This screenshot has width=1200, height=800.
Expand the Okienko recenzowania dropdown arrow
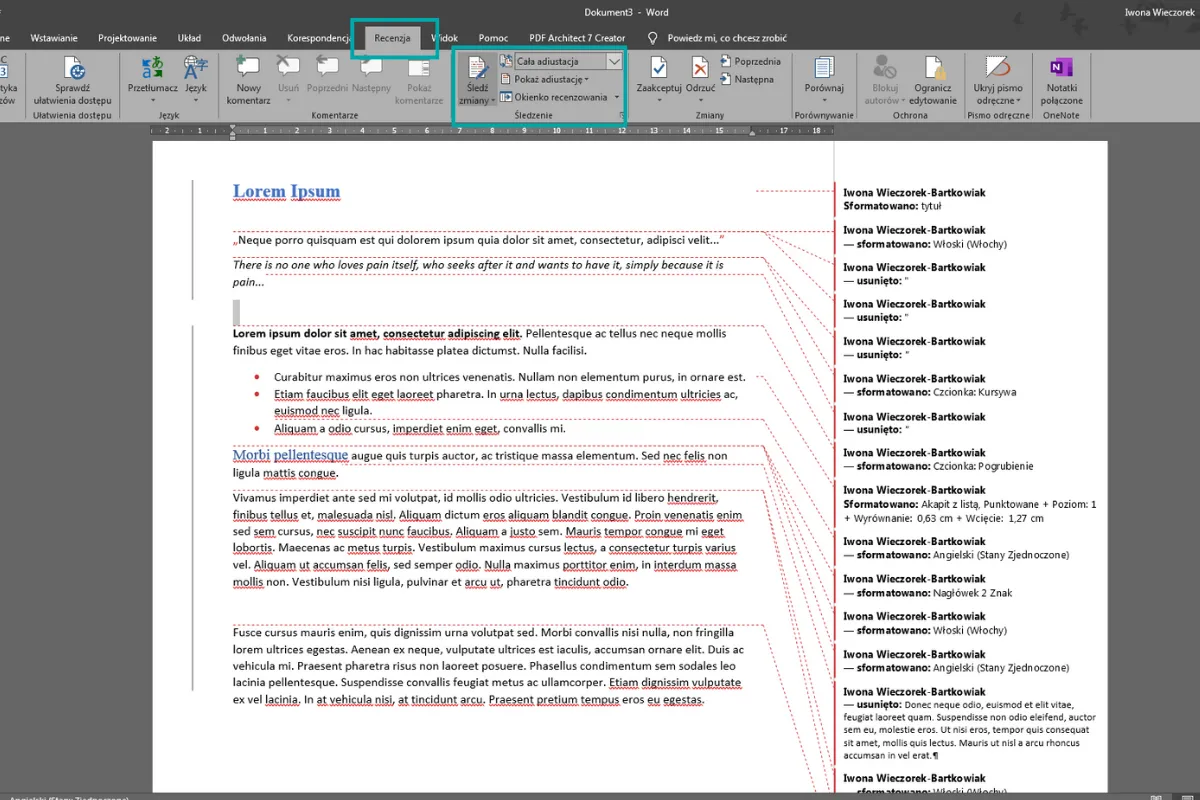(x=617, y=97)
